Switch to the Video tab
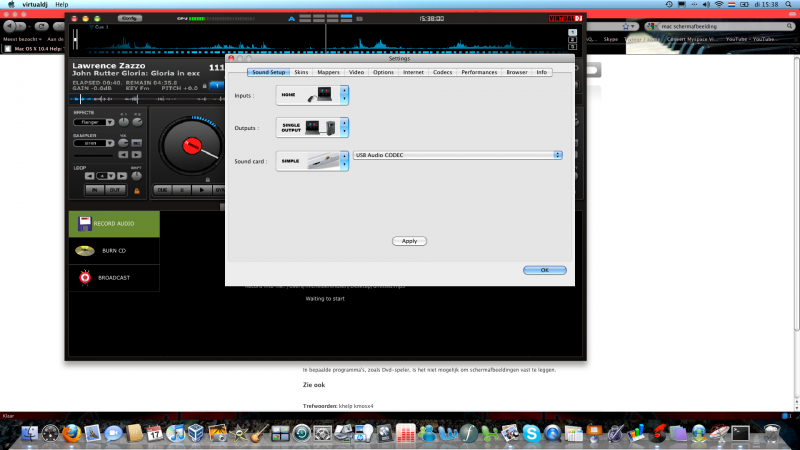The height and width of the screenshot is (450, 800). 356,72
